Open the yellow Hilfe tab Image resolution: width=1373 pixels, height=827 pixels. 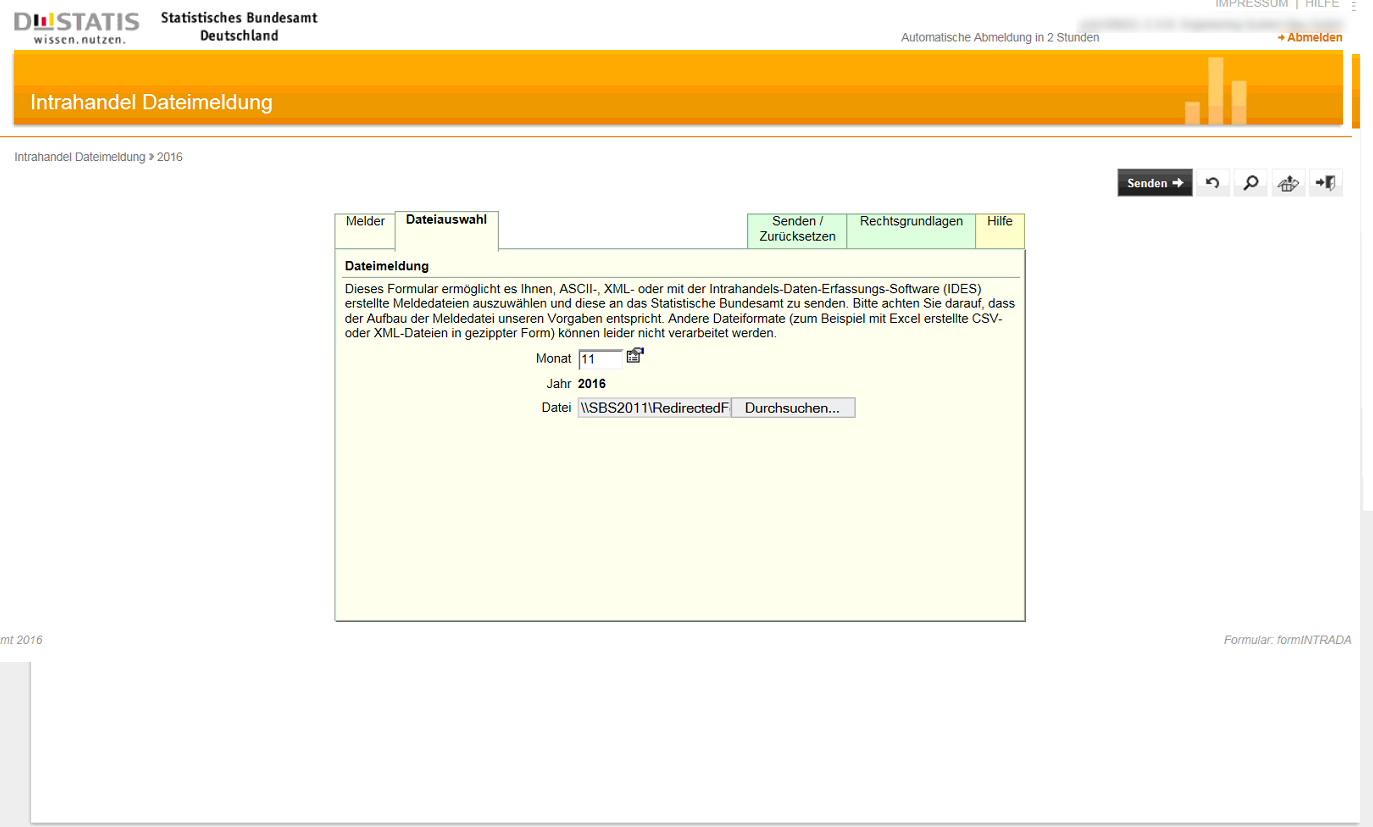pos(999,222)
